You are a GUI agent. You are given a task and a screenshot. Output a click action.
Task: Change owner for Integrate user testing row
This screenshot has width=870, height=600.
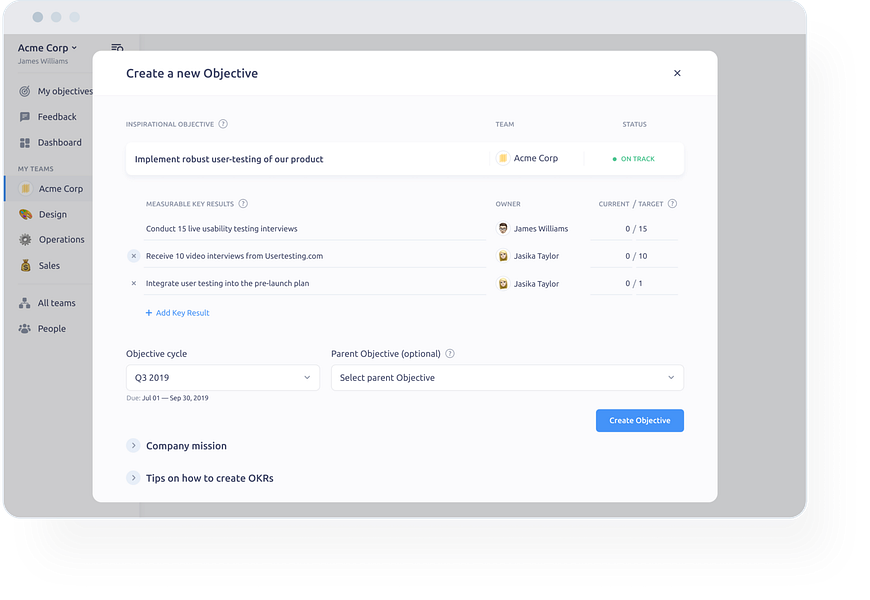(x=528, y=284)
